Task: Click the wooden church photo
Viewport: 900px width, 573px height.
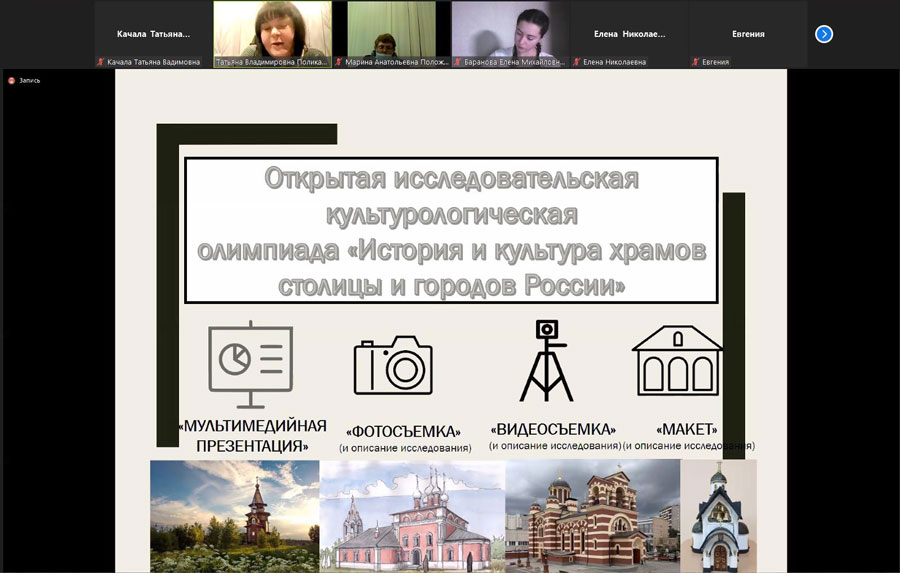Action: [x=234, y=516]
